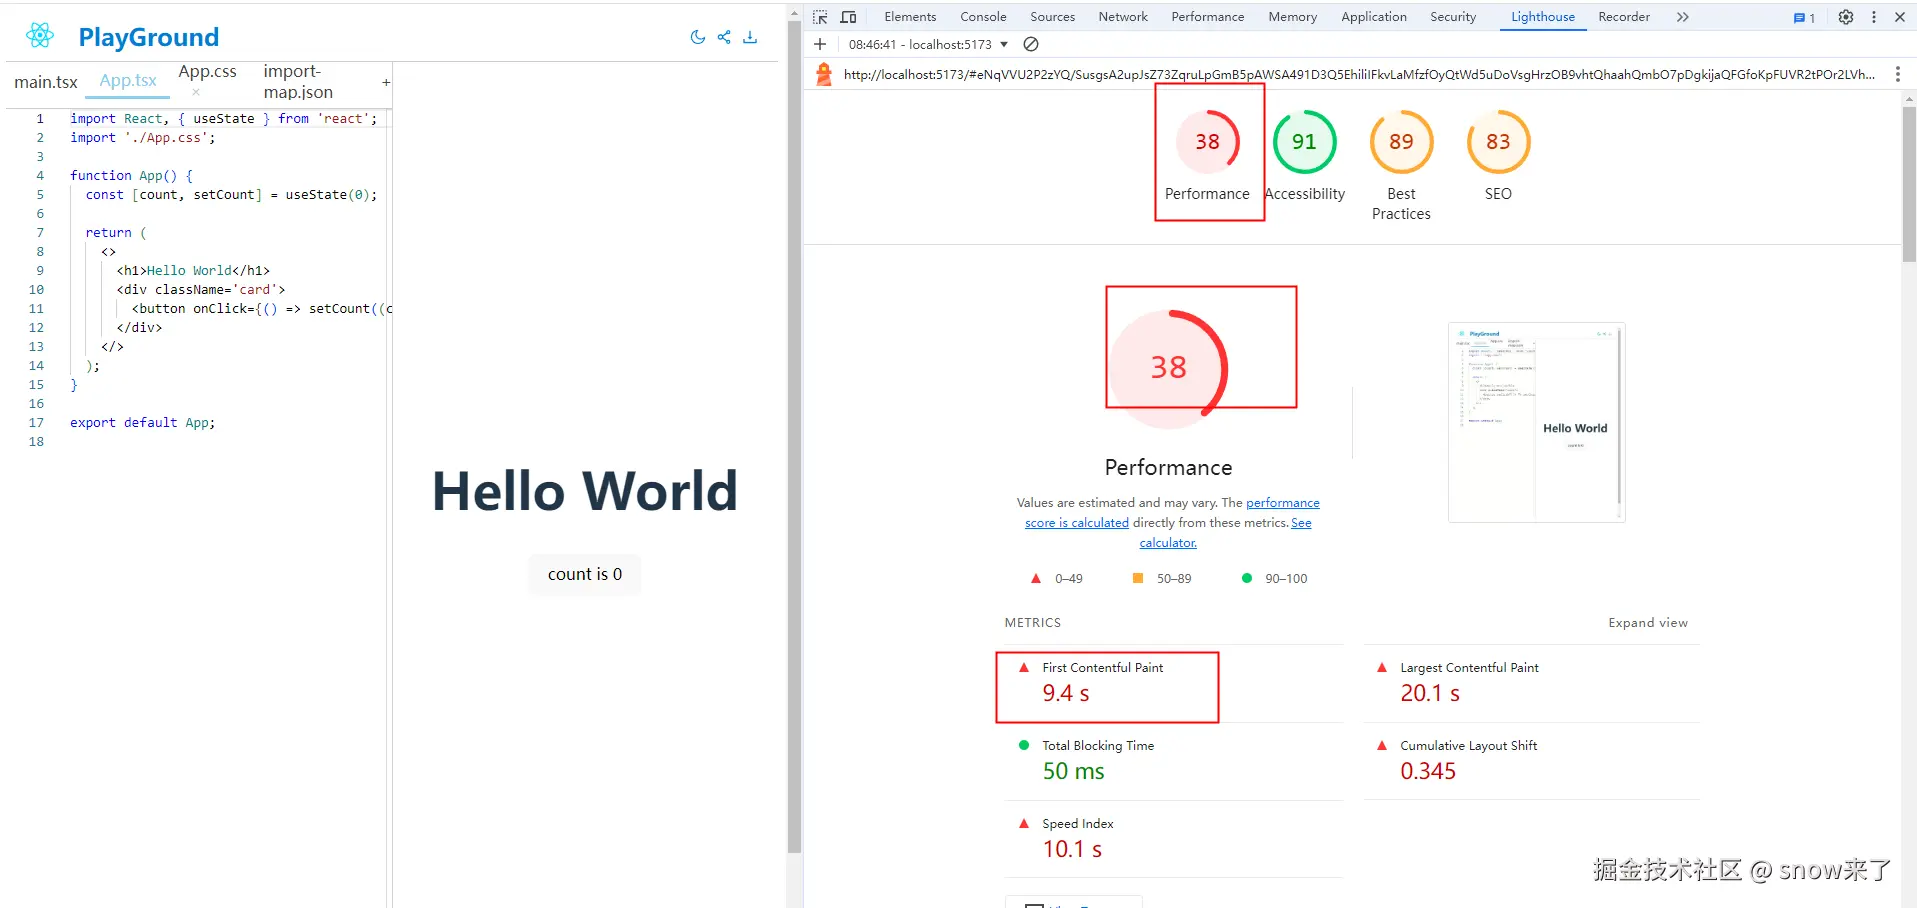The image size is (1917, 908).
Task: Toggle dark theme with the moon icon
Action: [x=698, y=37]
